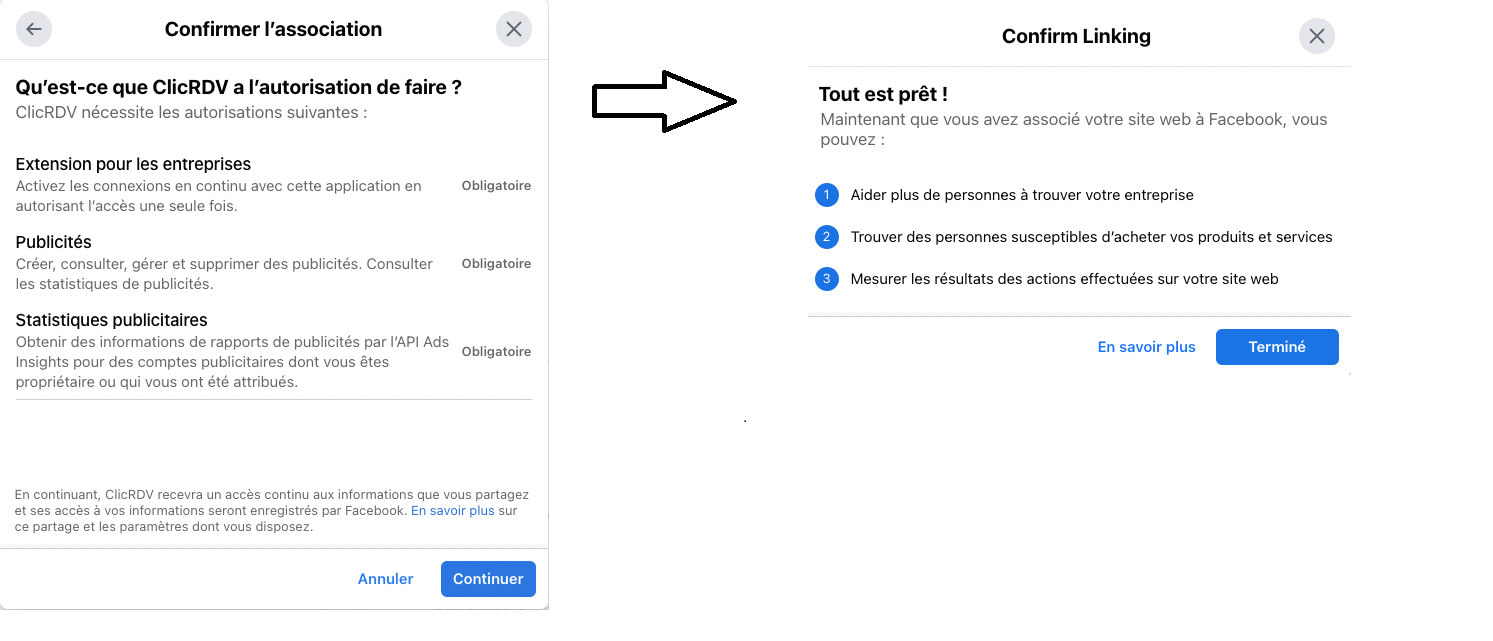Select the Publicités permission heading
The height and width of the screenshot is (641, 1493).
click(x=54, y=242)
